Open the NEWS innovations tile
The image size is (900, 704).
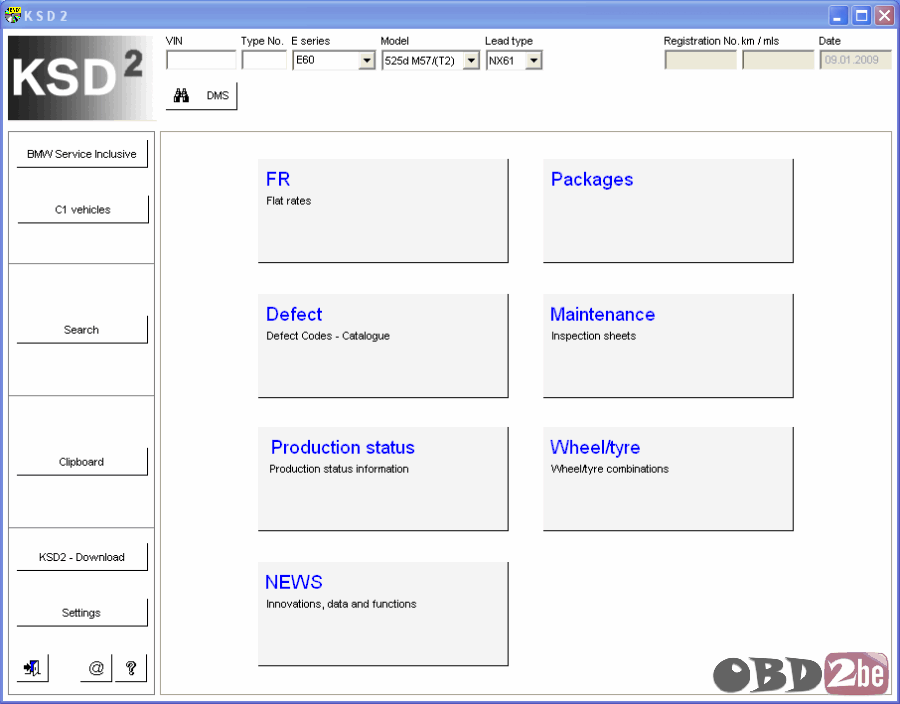383,614
